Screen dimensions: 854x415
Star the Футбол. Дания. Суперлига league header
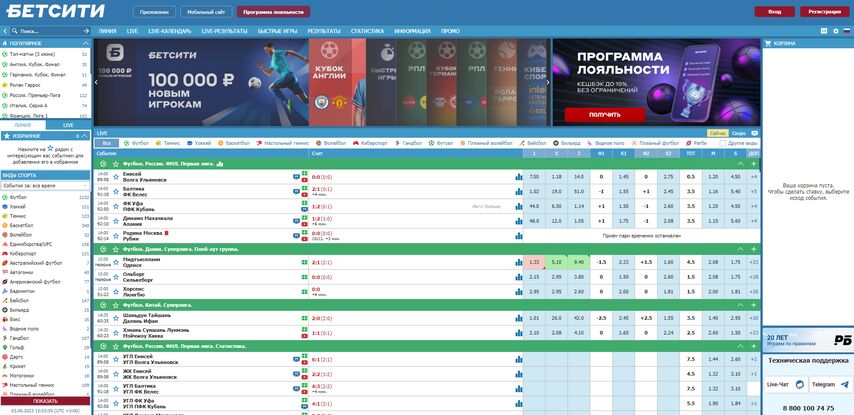[x=115, y=249]
